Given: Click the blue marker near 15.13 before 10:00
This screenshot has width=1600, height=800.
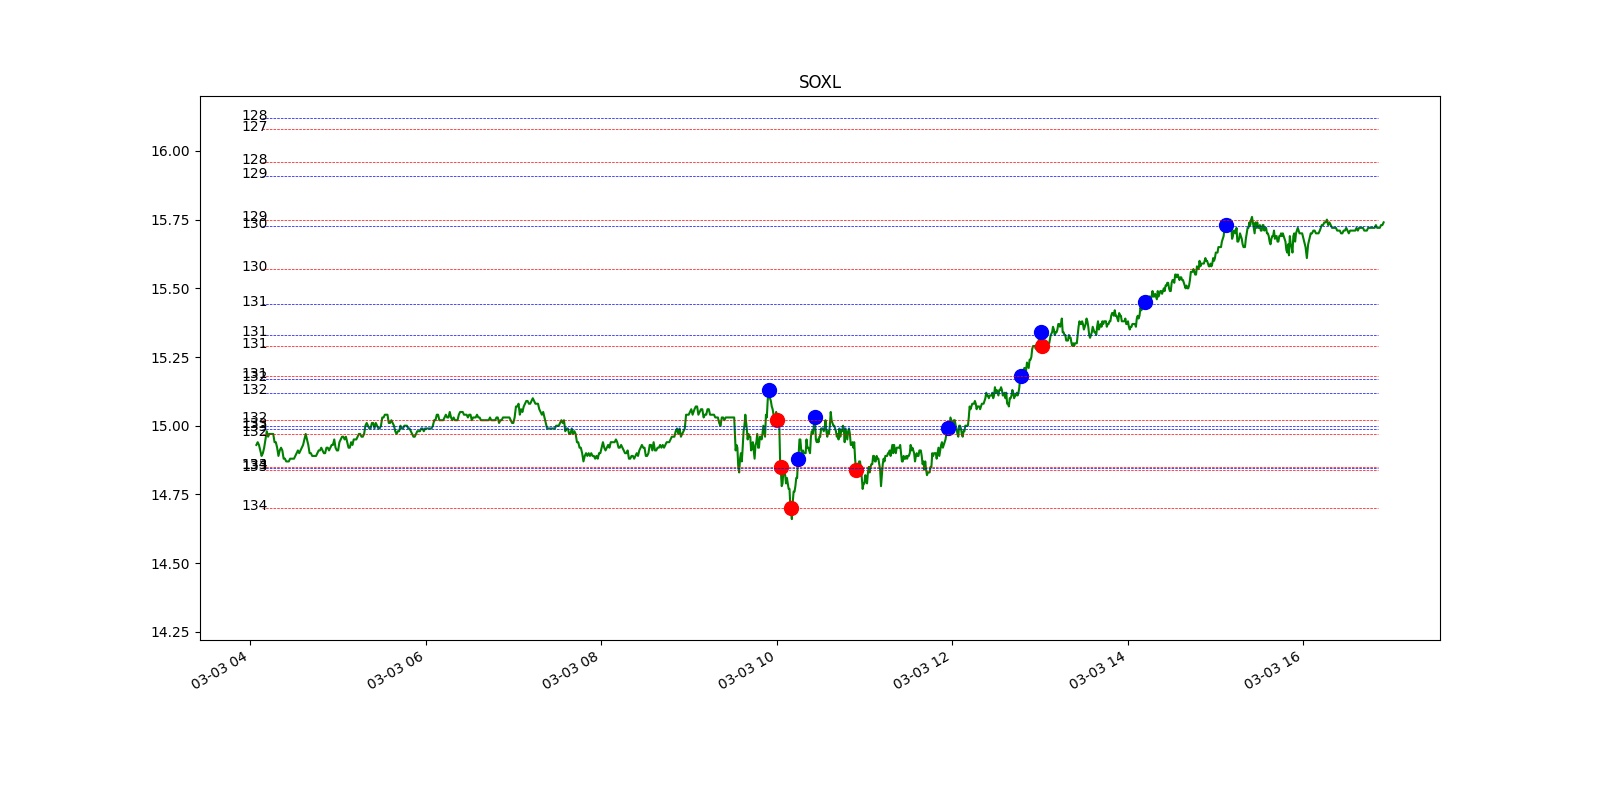Looking at the screenshot, I should coord(769,390).
